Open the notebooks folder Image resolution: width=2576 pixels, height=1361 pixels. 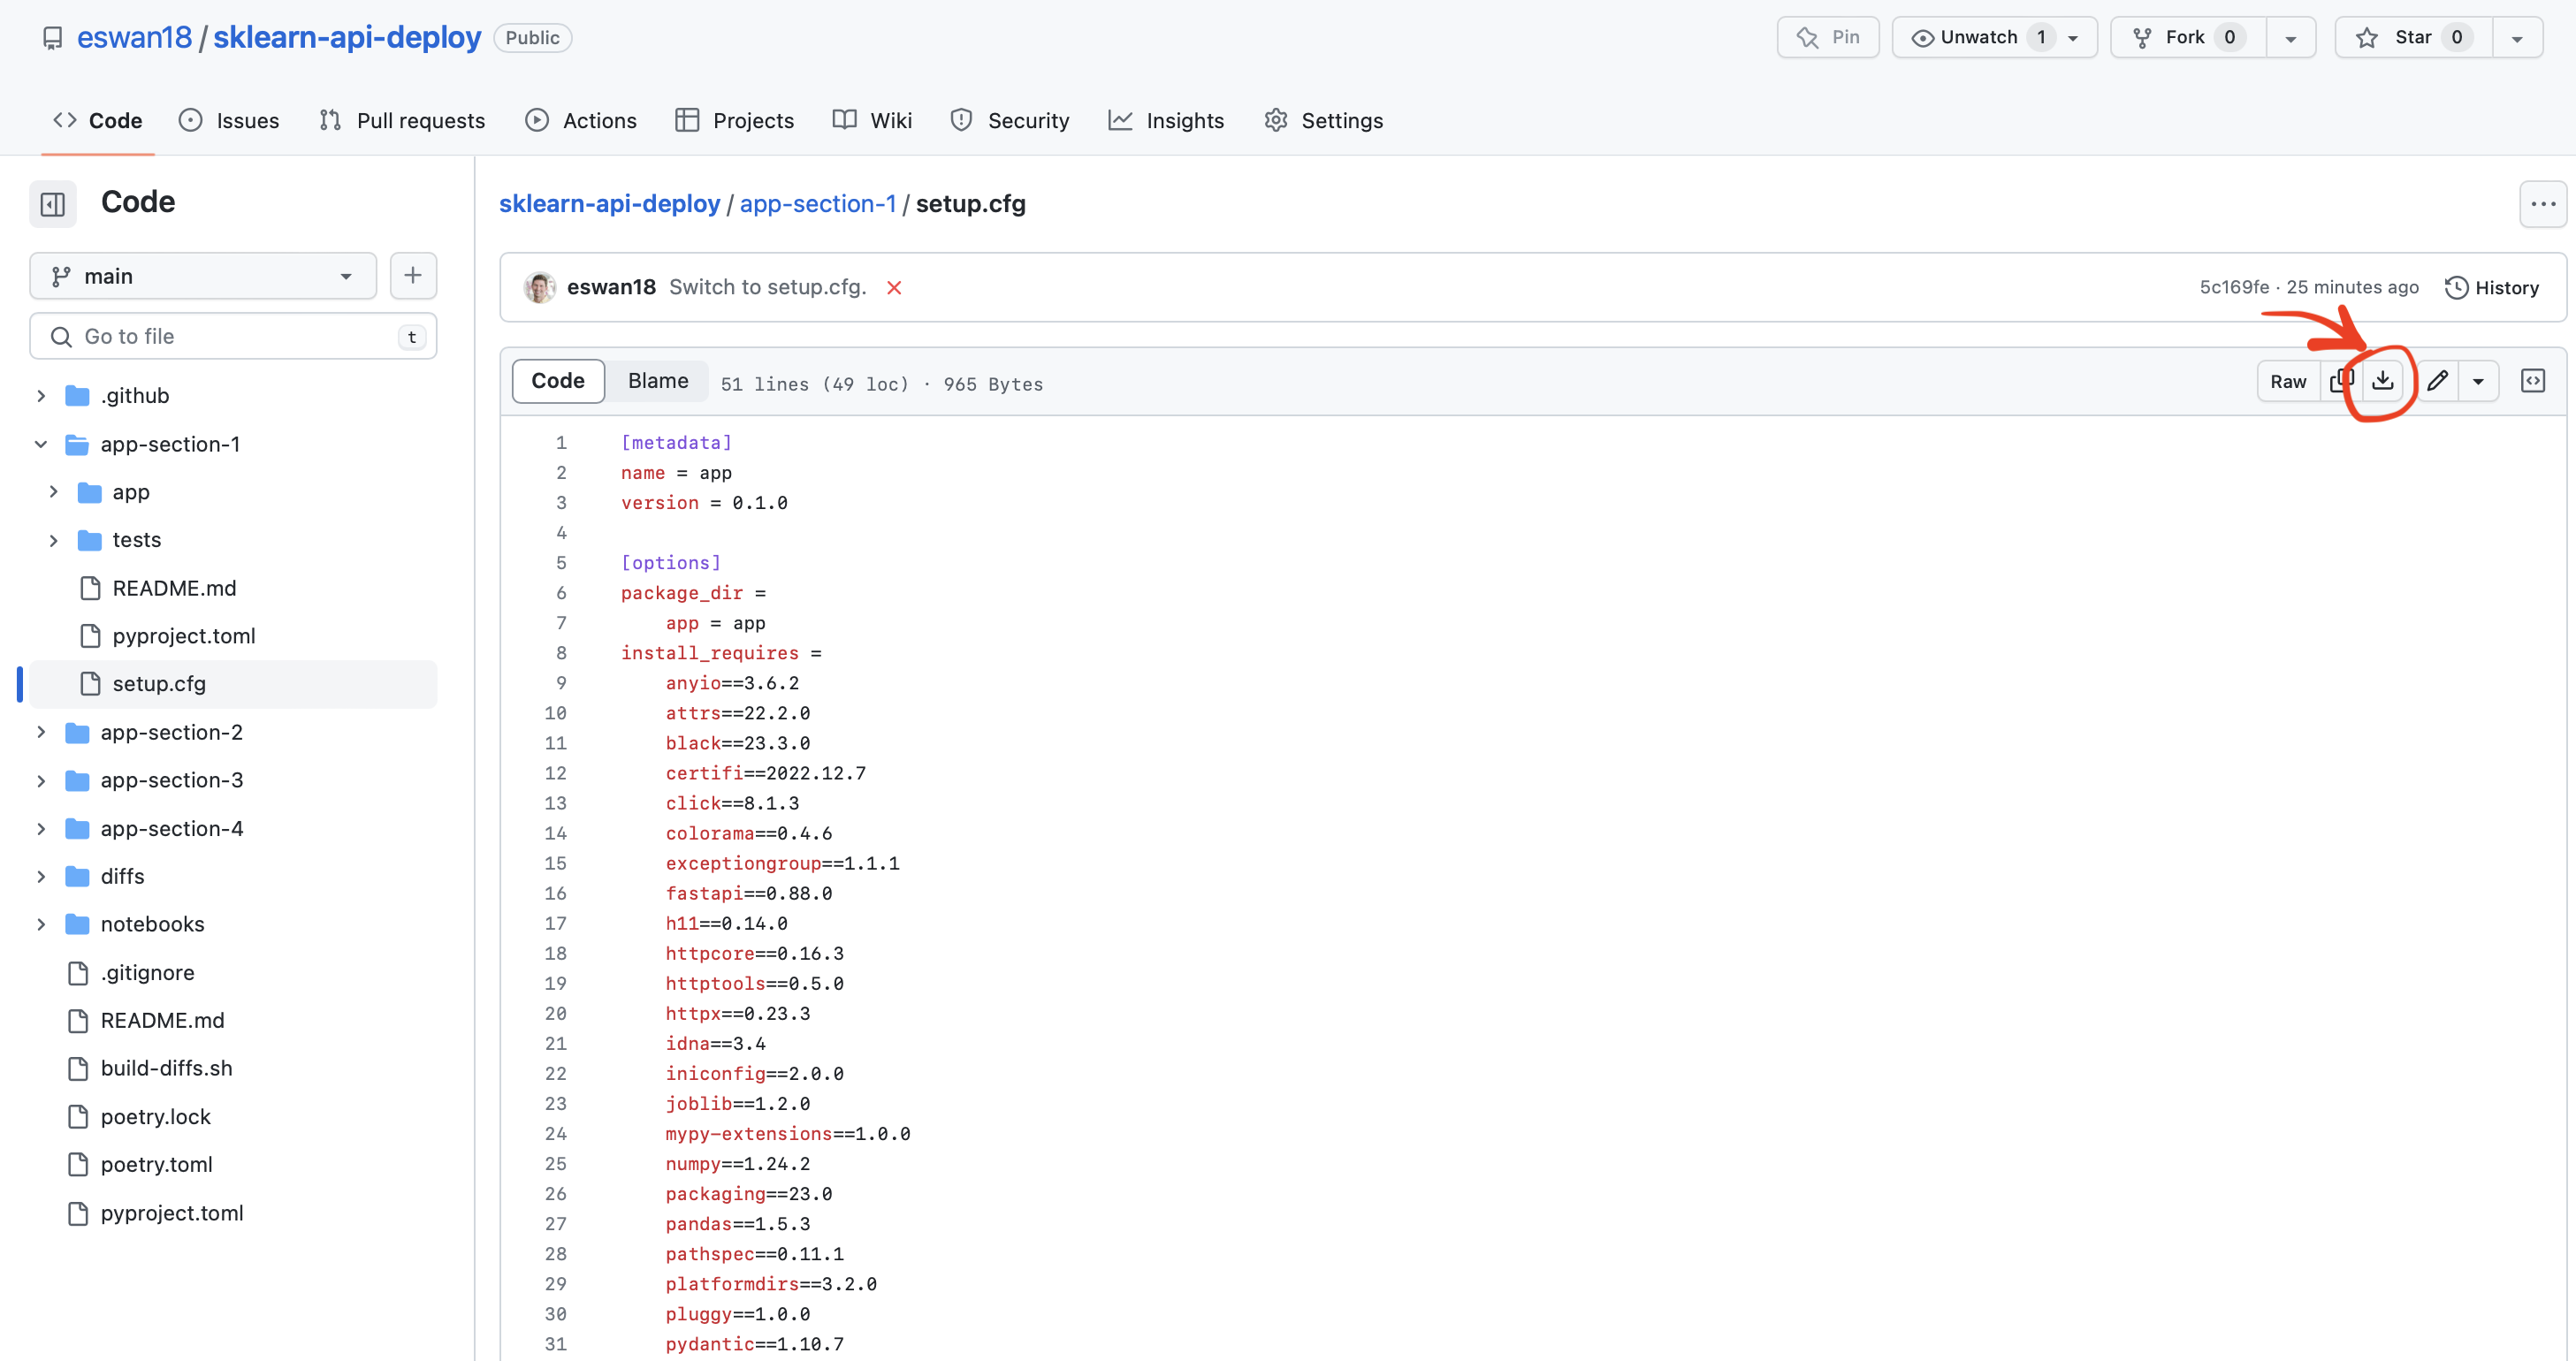153,924
